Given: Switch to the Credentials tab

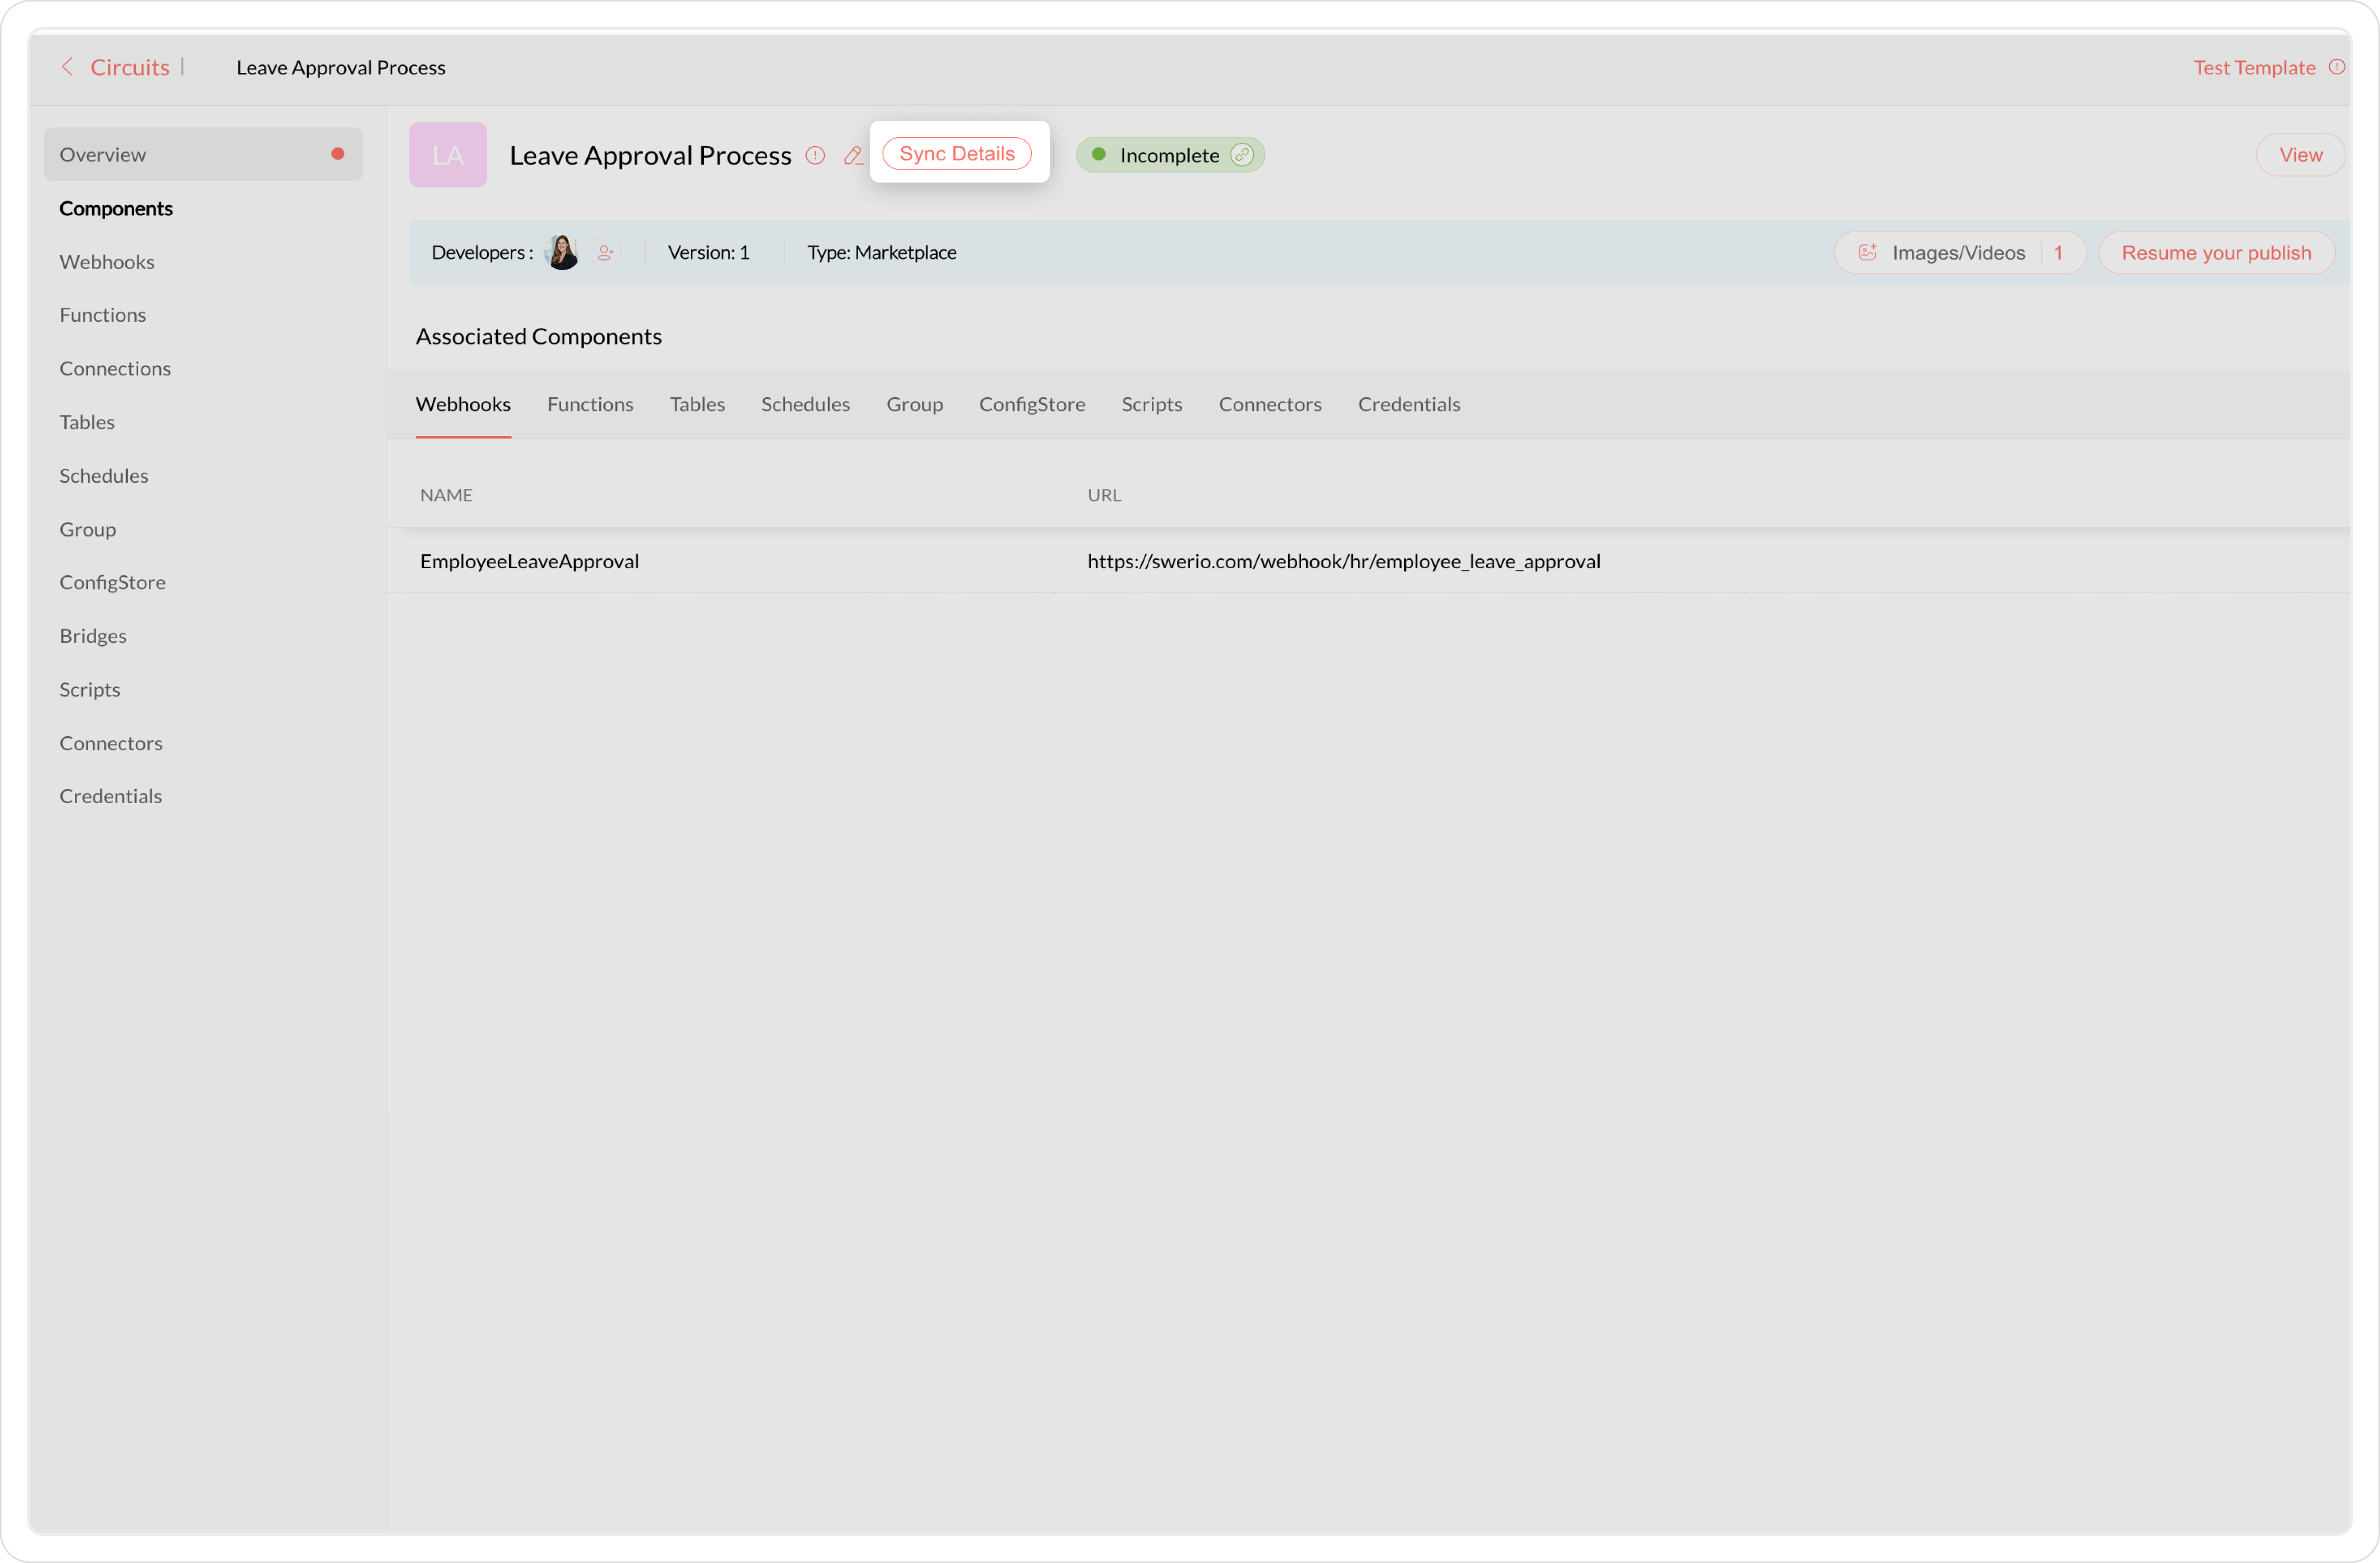Looking at the screenshot, I should click(1408, 404).
